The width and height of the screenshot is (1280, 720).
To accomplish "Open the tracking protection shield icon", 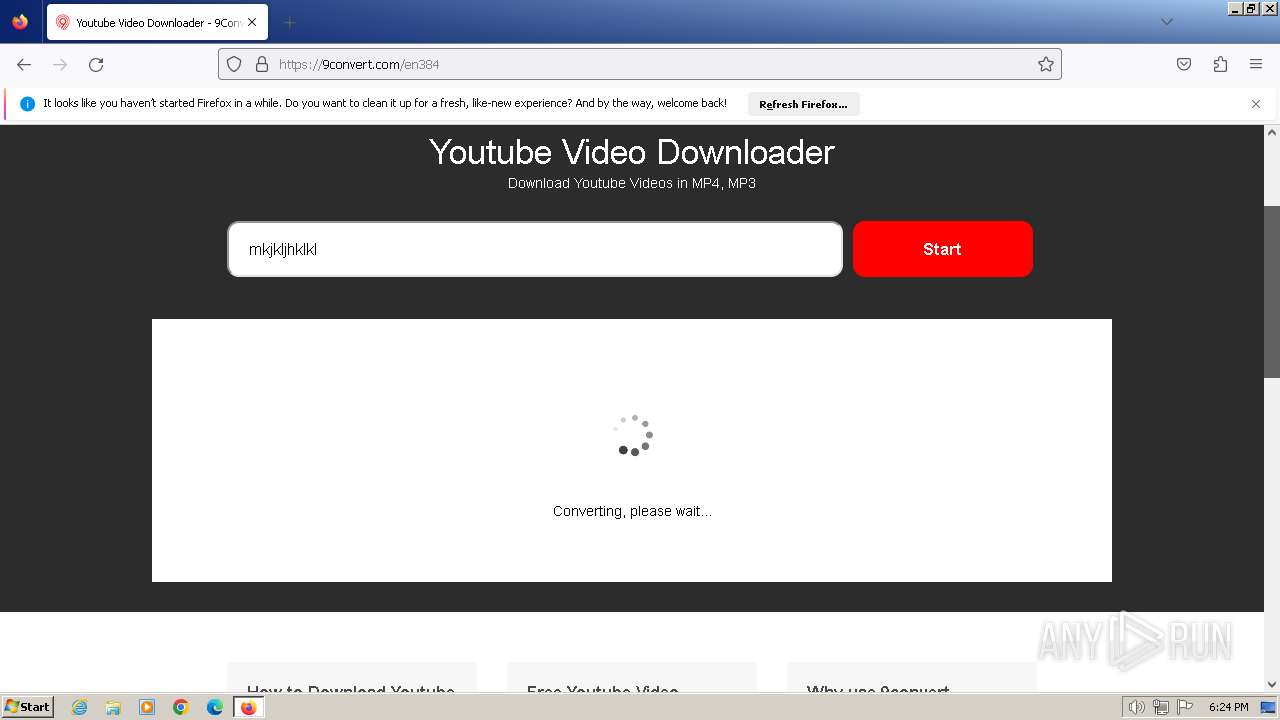I will [x=234, y=64].
